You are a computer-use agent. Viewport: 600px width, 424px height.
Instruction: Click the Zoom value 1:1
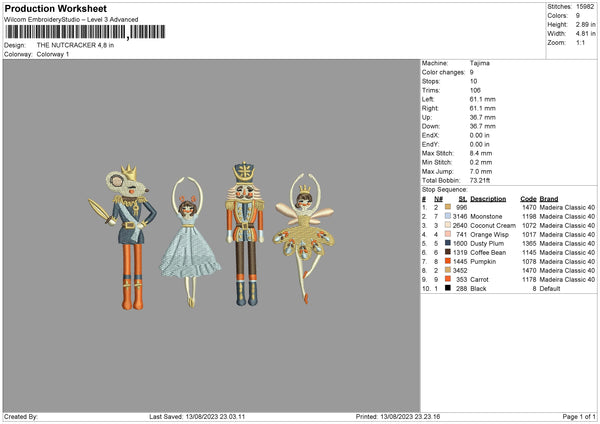[x=580, y=43]
